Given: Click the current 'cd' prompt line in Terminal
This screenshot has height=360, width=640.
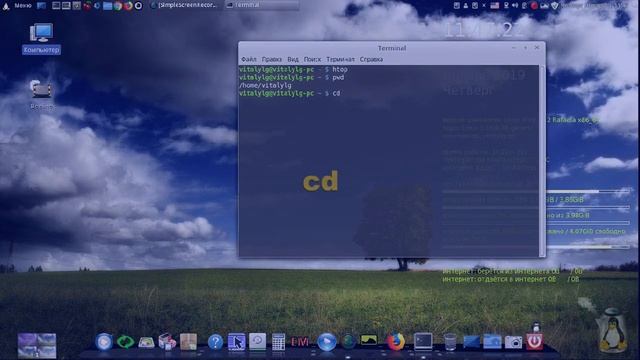Looking at the screenshot, I should (x=289, y=93).
